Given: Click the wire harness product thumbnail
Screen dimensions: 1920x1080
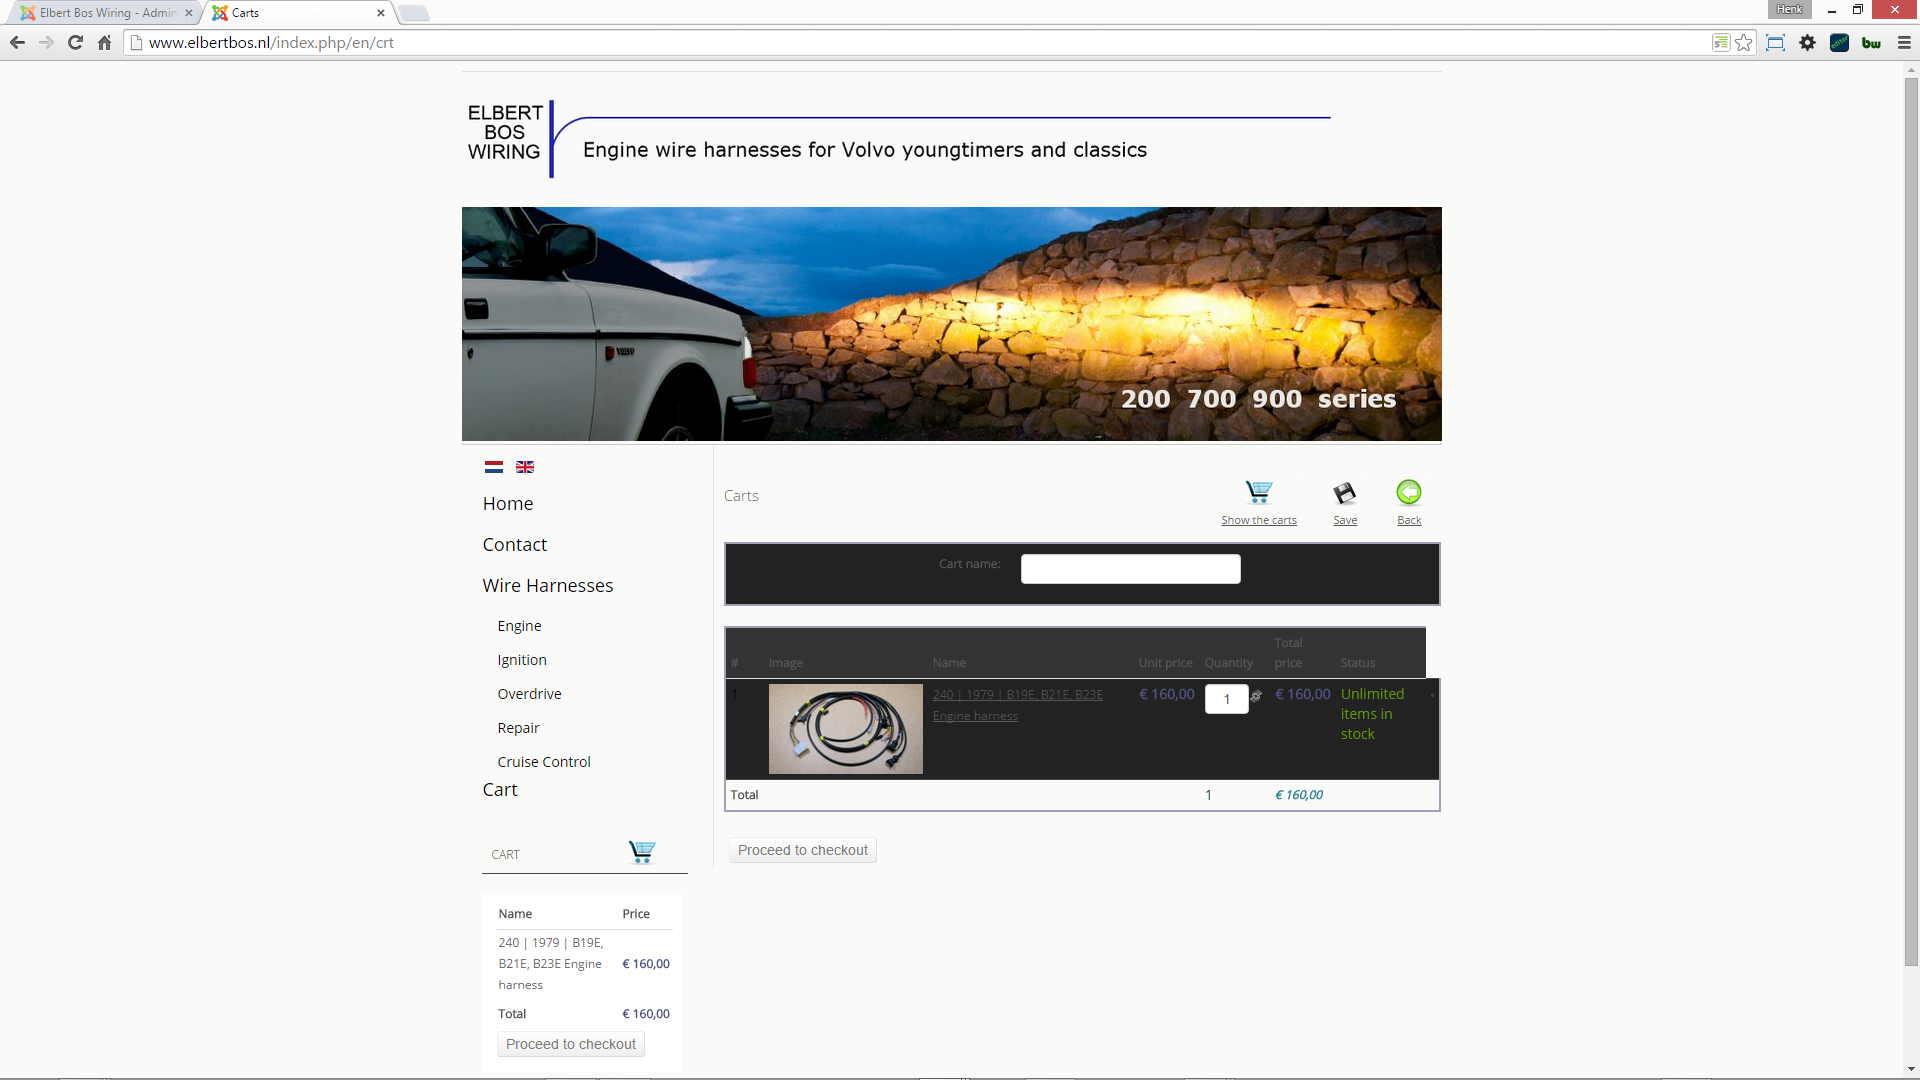Looking at the screenshot, I should click(845, 728).
